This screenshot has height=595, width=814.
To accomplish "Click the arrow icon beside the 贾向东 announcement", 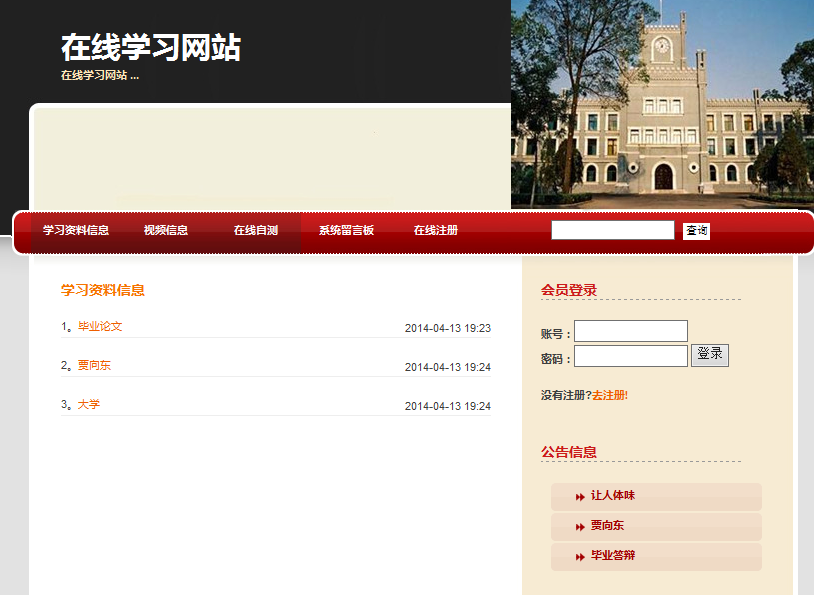I will click(x=580, y=527).
